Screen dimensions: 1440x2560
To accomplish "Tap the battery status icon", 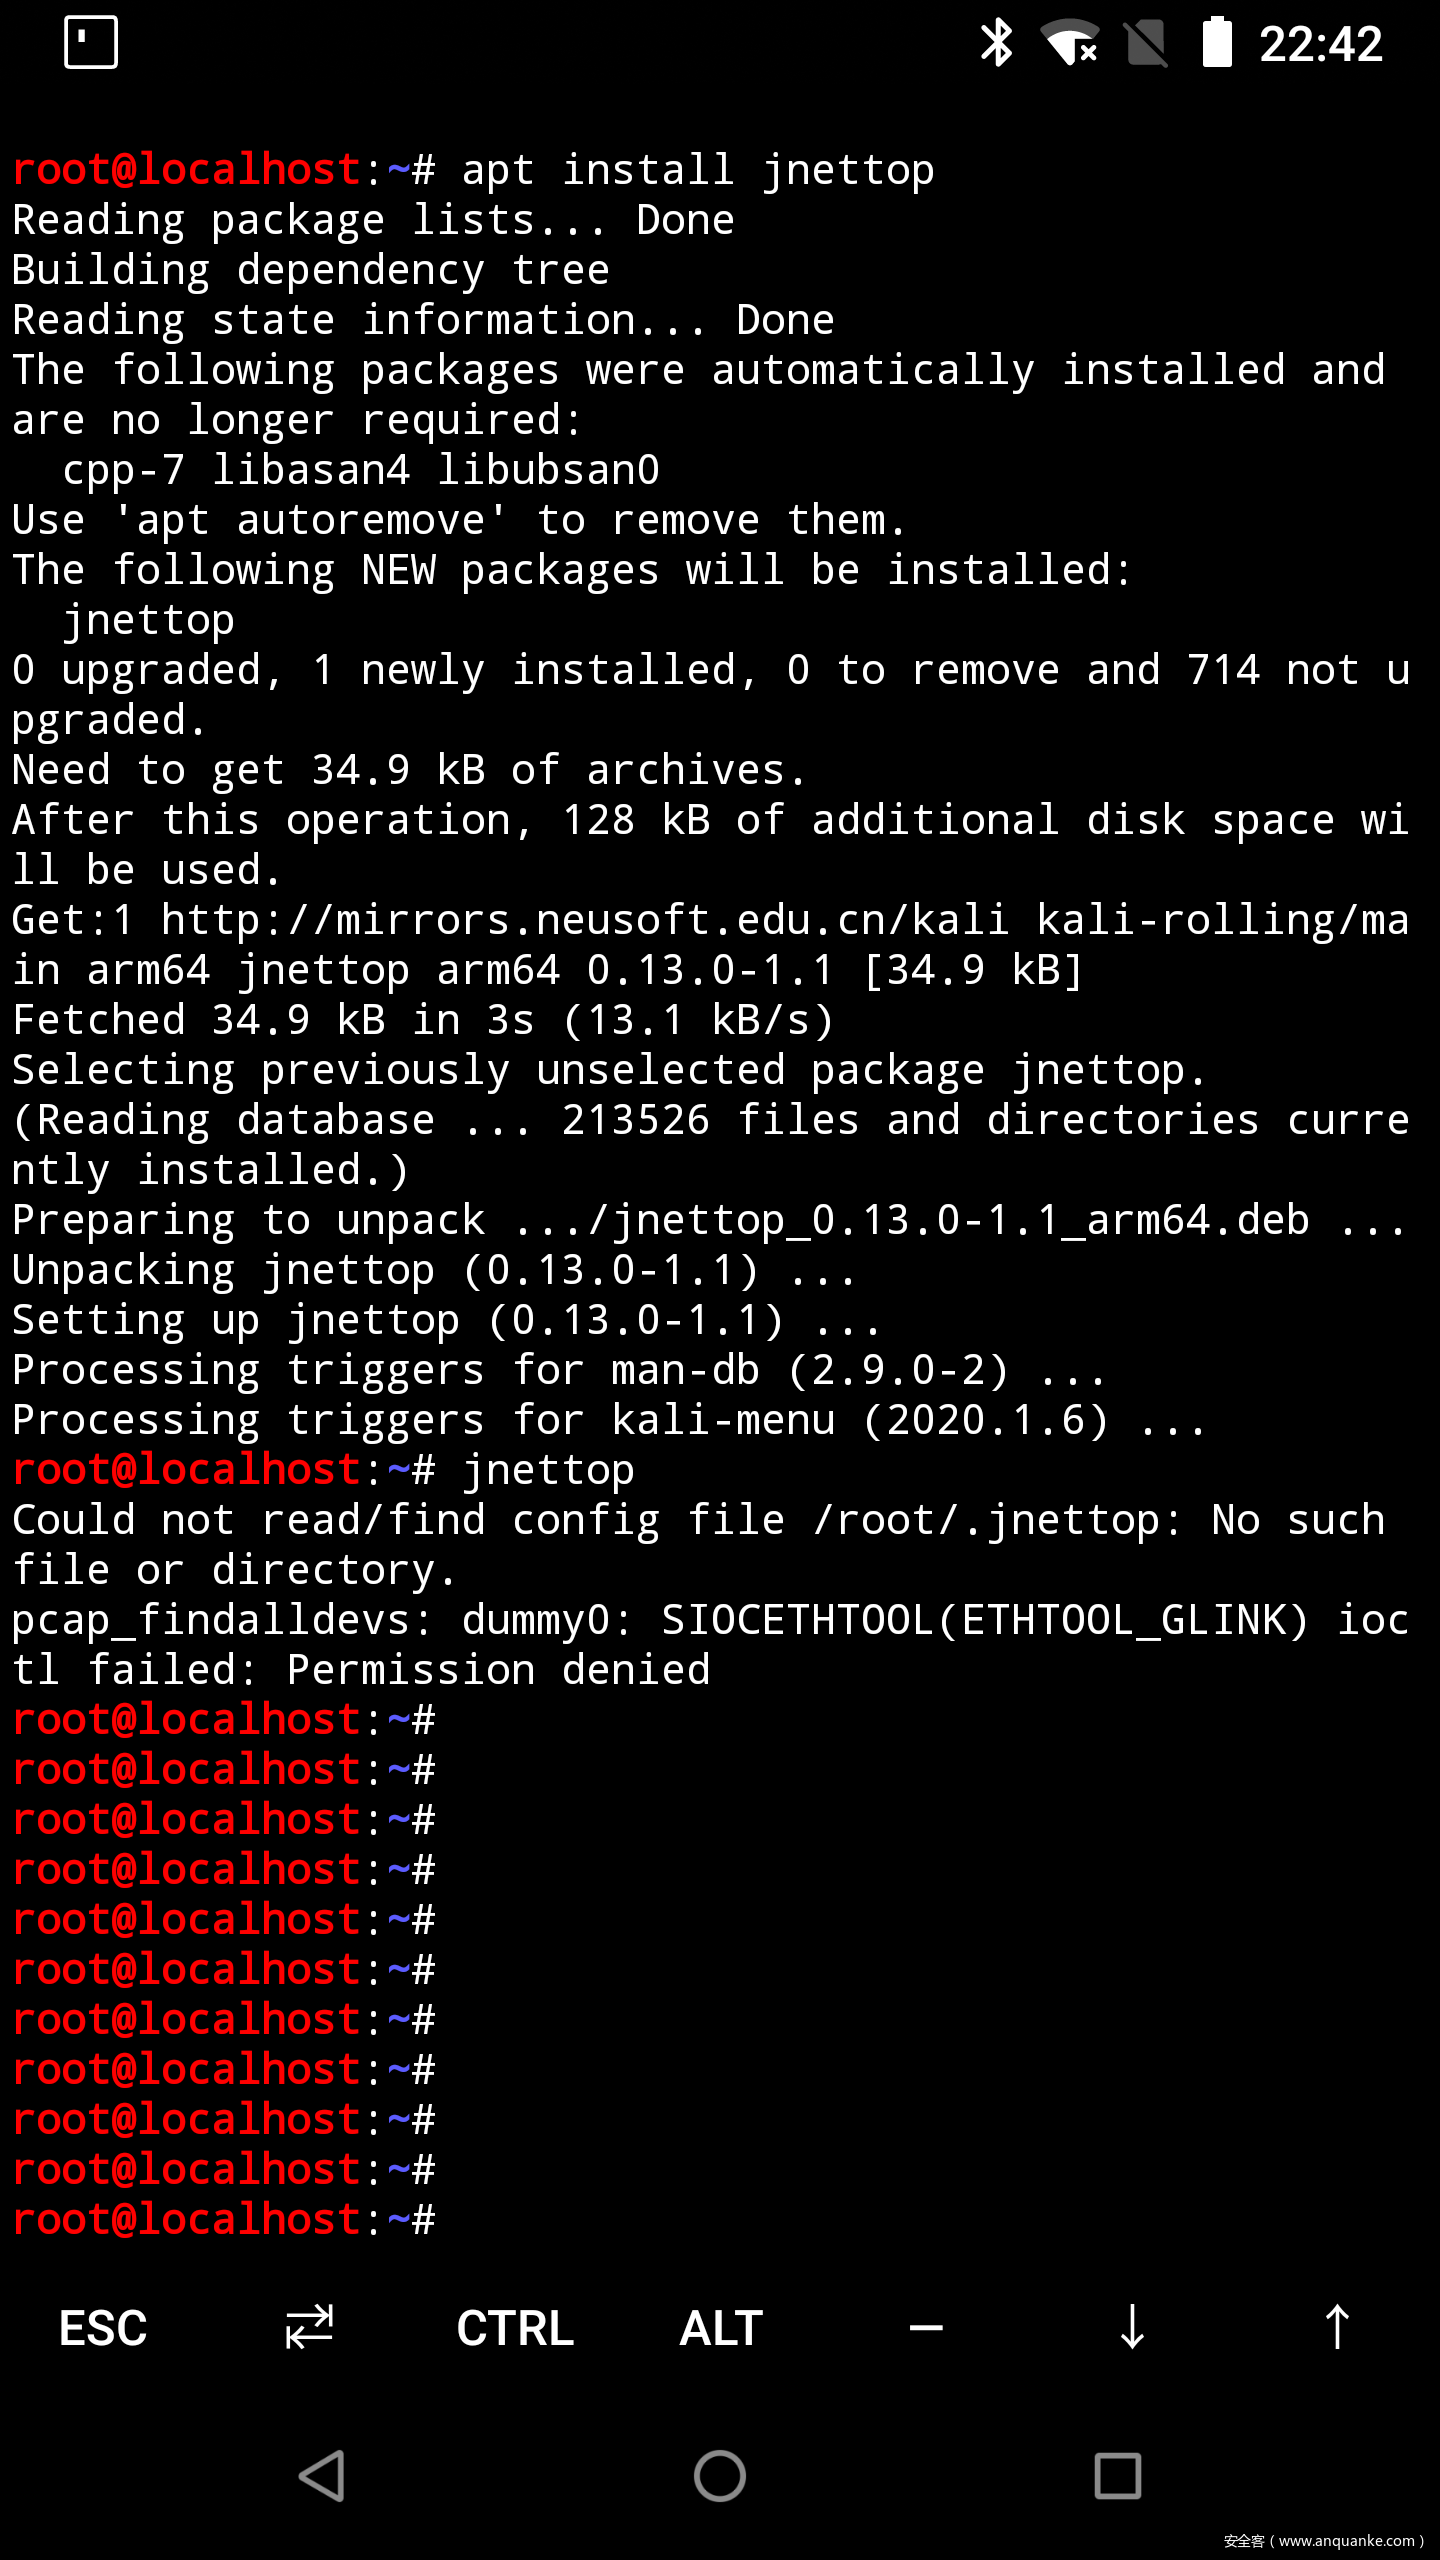I will click(1216, 44).
